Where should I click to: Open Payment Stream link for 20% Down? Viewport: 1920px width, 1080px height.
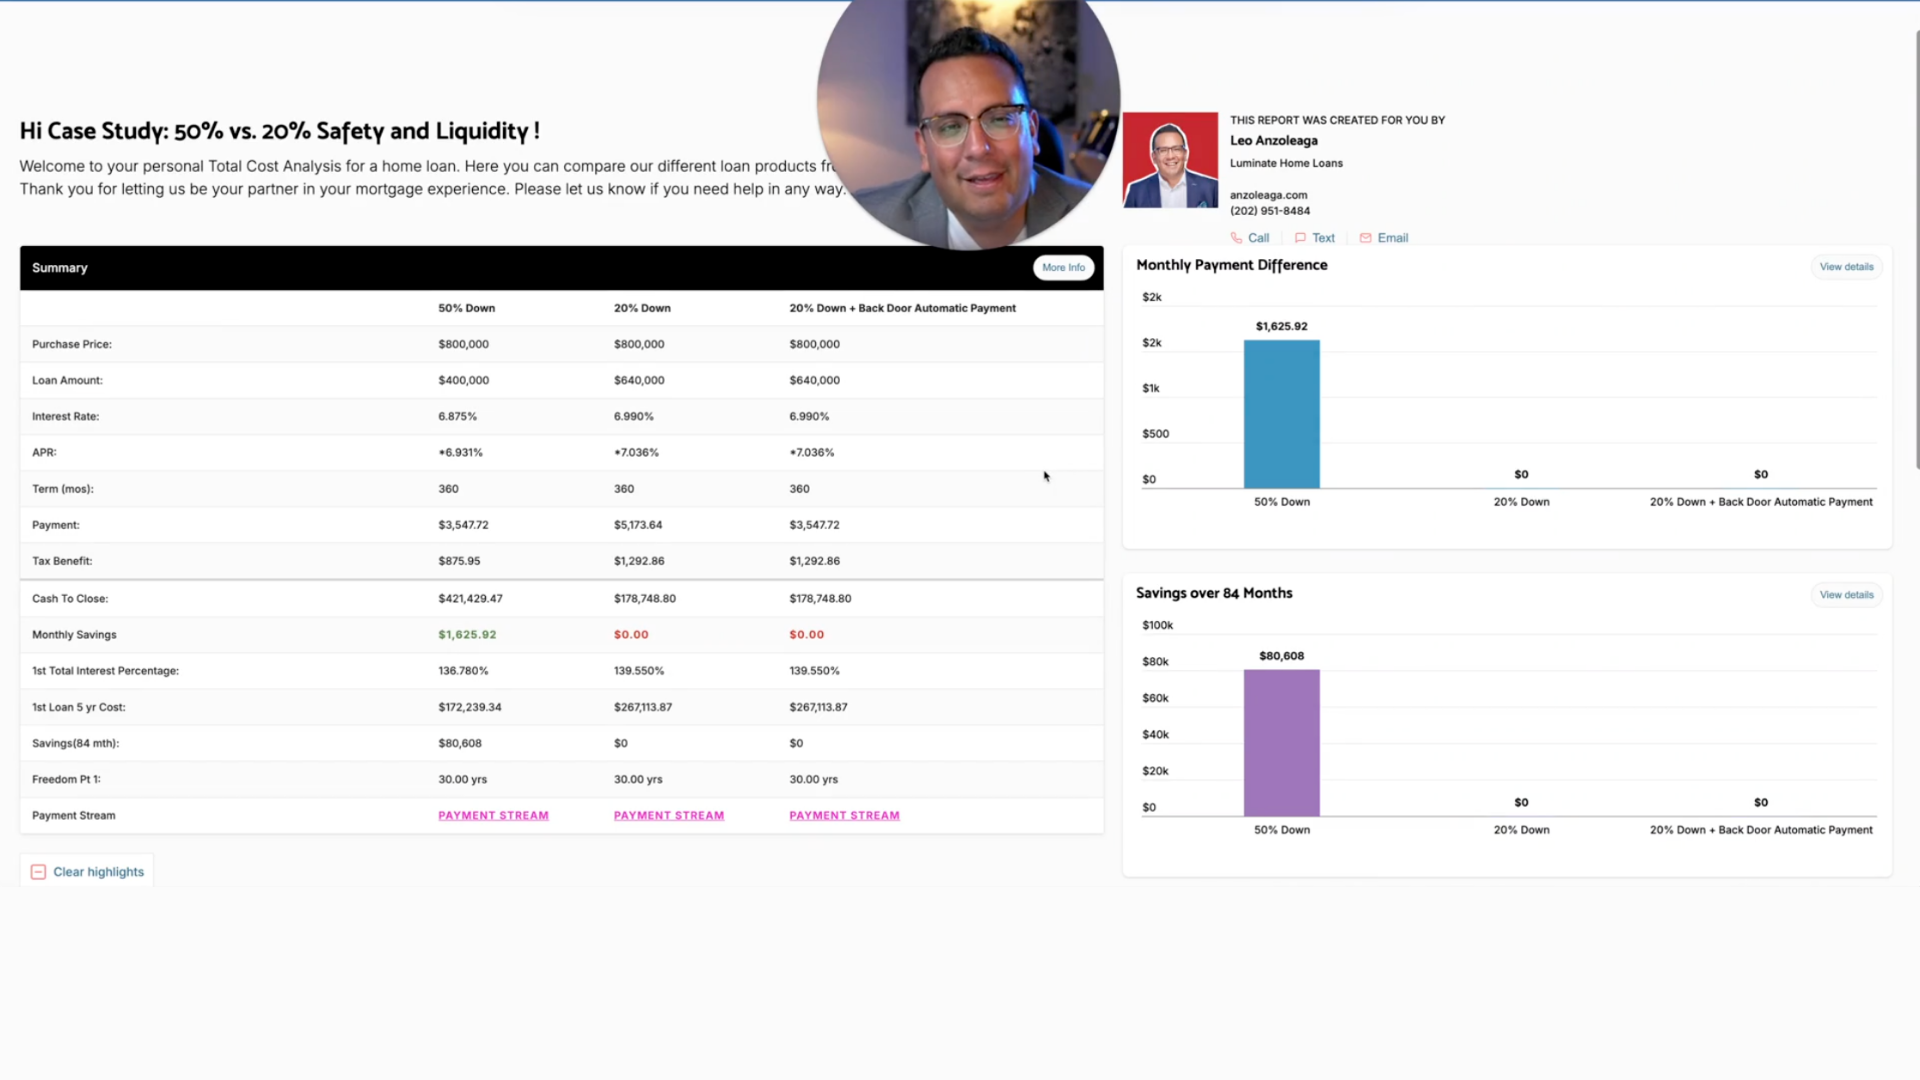click(668, 816)
